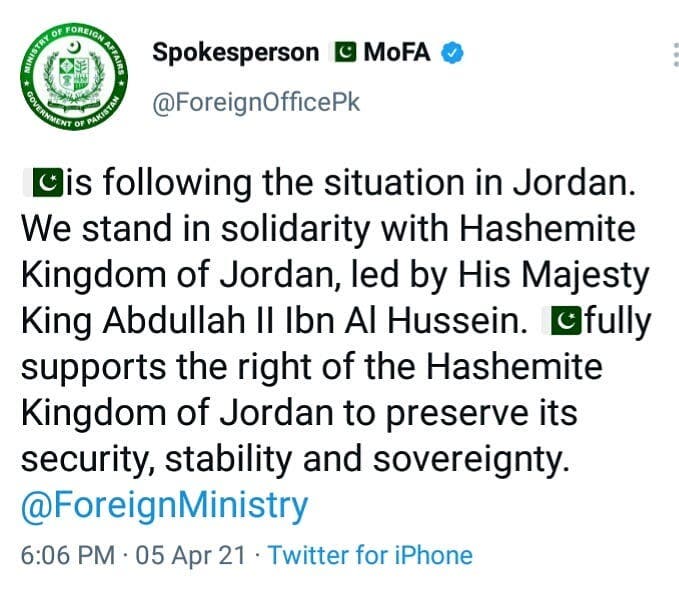Select the 'We stand in solidarity' line
Image resolution: width=679 pixels, height=589 pixels.
coord(328,229)
